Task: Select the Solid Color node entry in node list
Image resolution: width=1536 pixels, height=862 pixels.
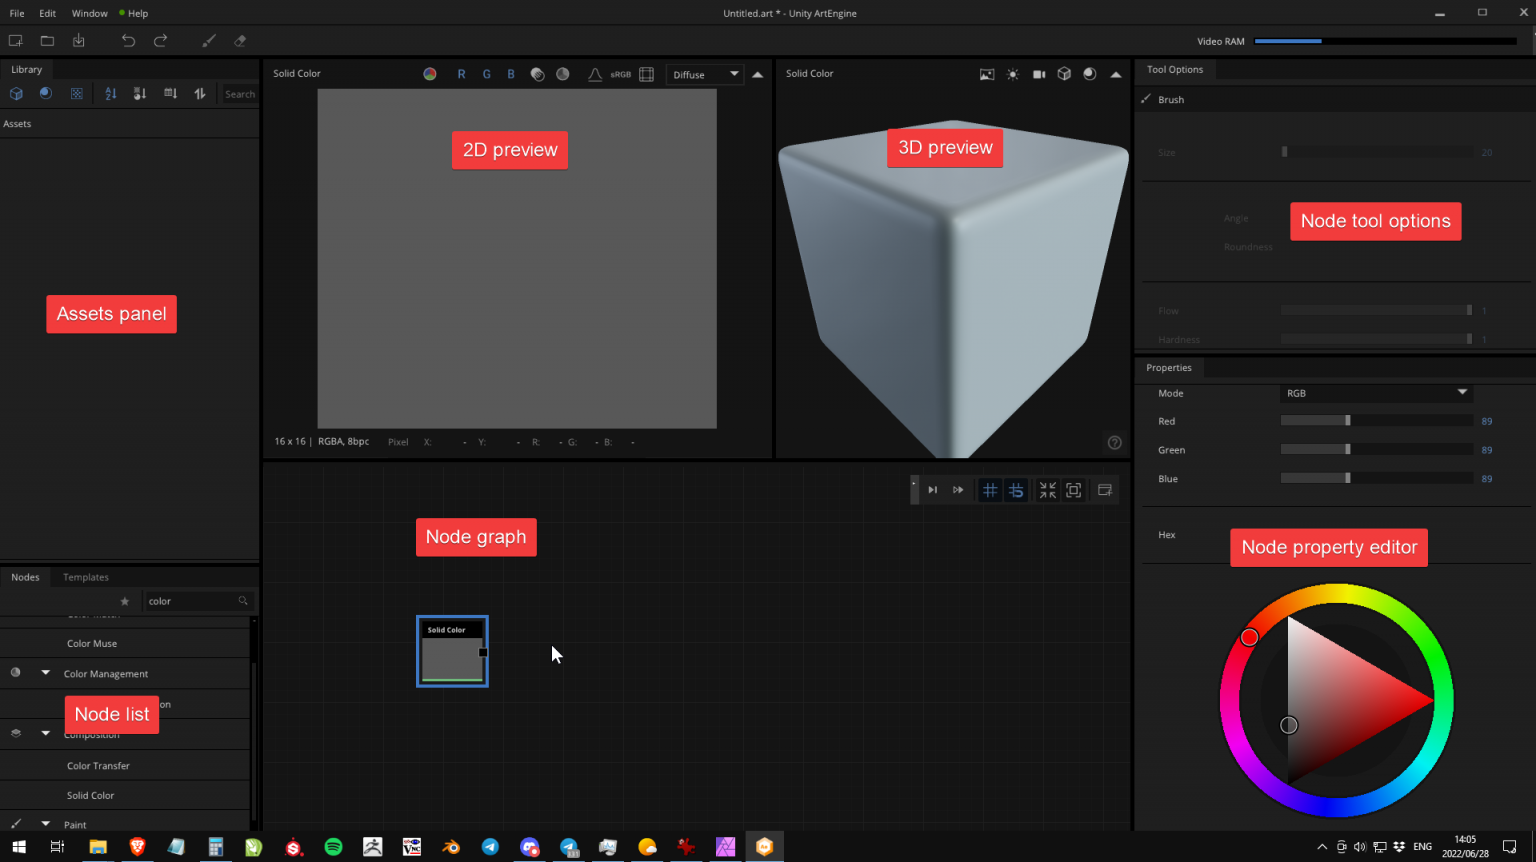Action: coord(90,795)
